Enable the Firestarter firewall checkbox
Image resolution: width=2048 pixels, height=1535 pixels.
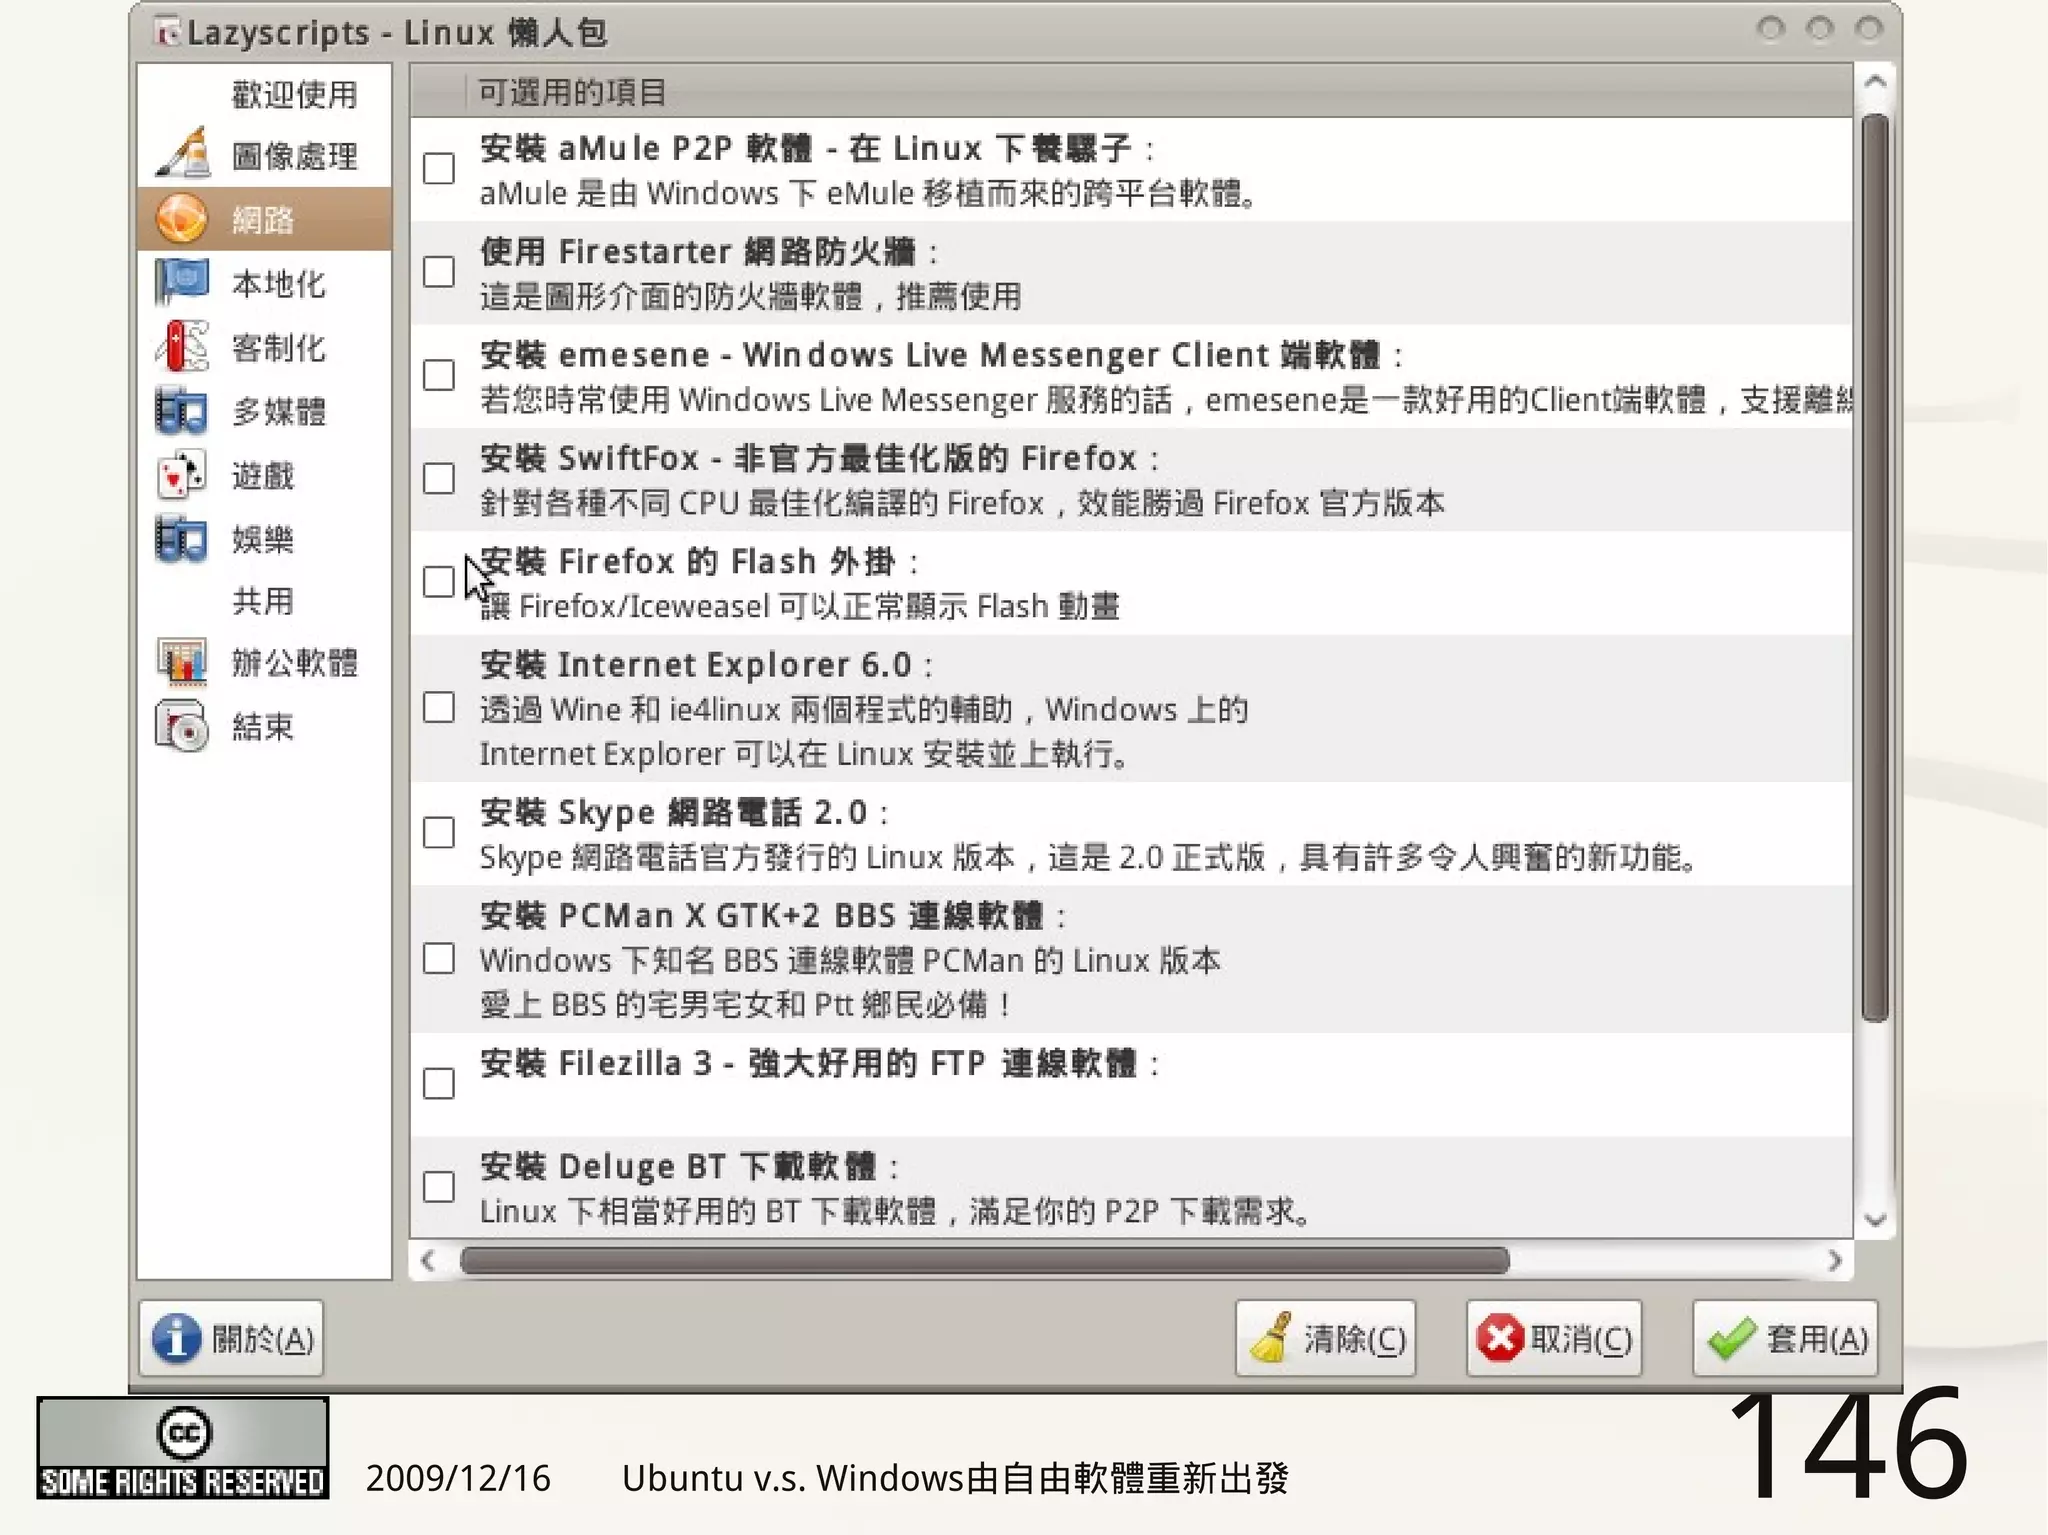pyautogui.click(x=439, y=271)
